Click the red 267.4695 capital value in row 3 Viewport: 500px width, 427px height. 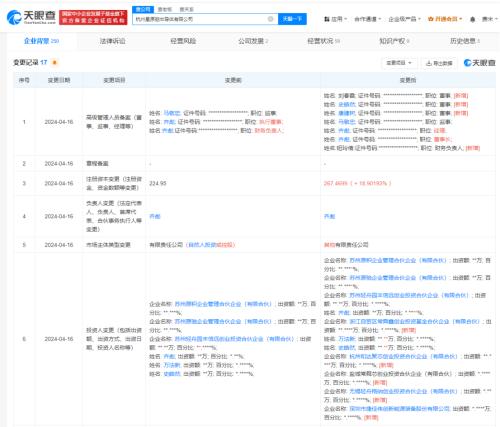(x=357, y=183)
